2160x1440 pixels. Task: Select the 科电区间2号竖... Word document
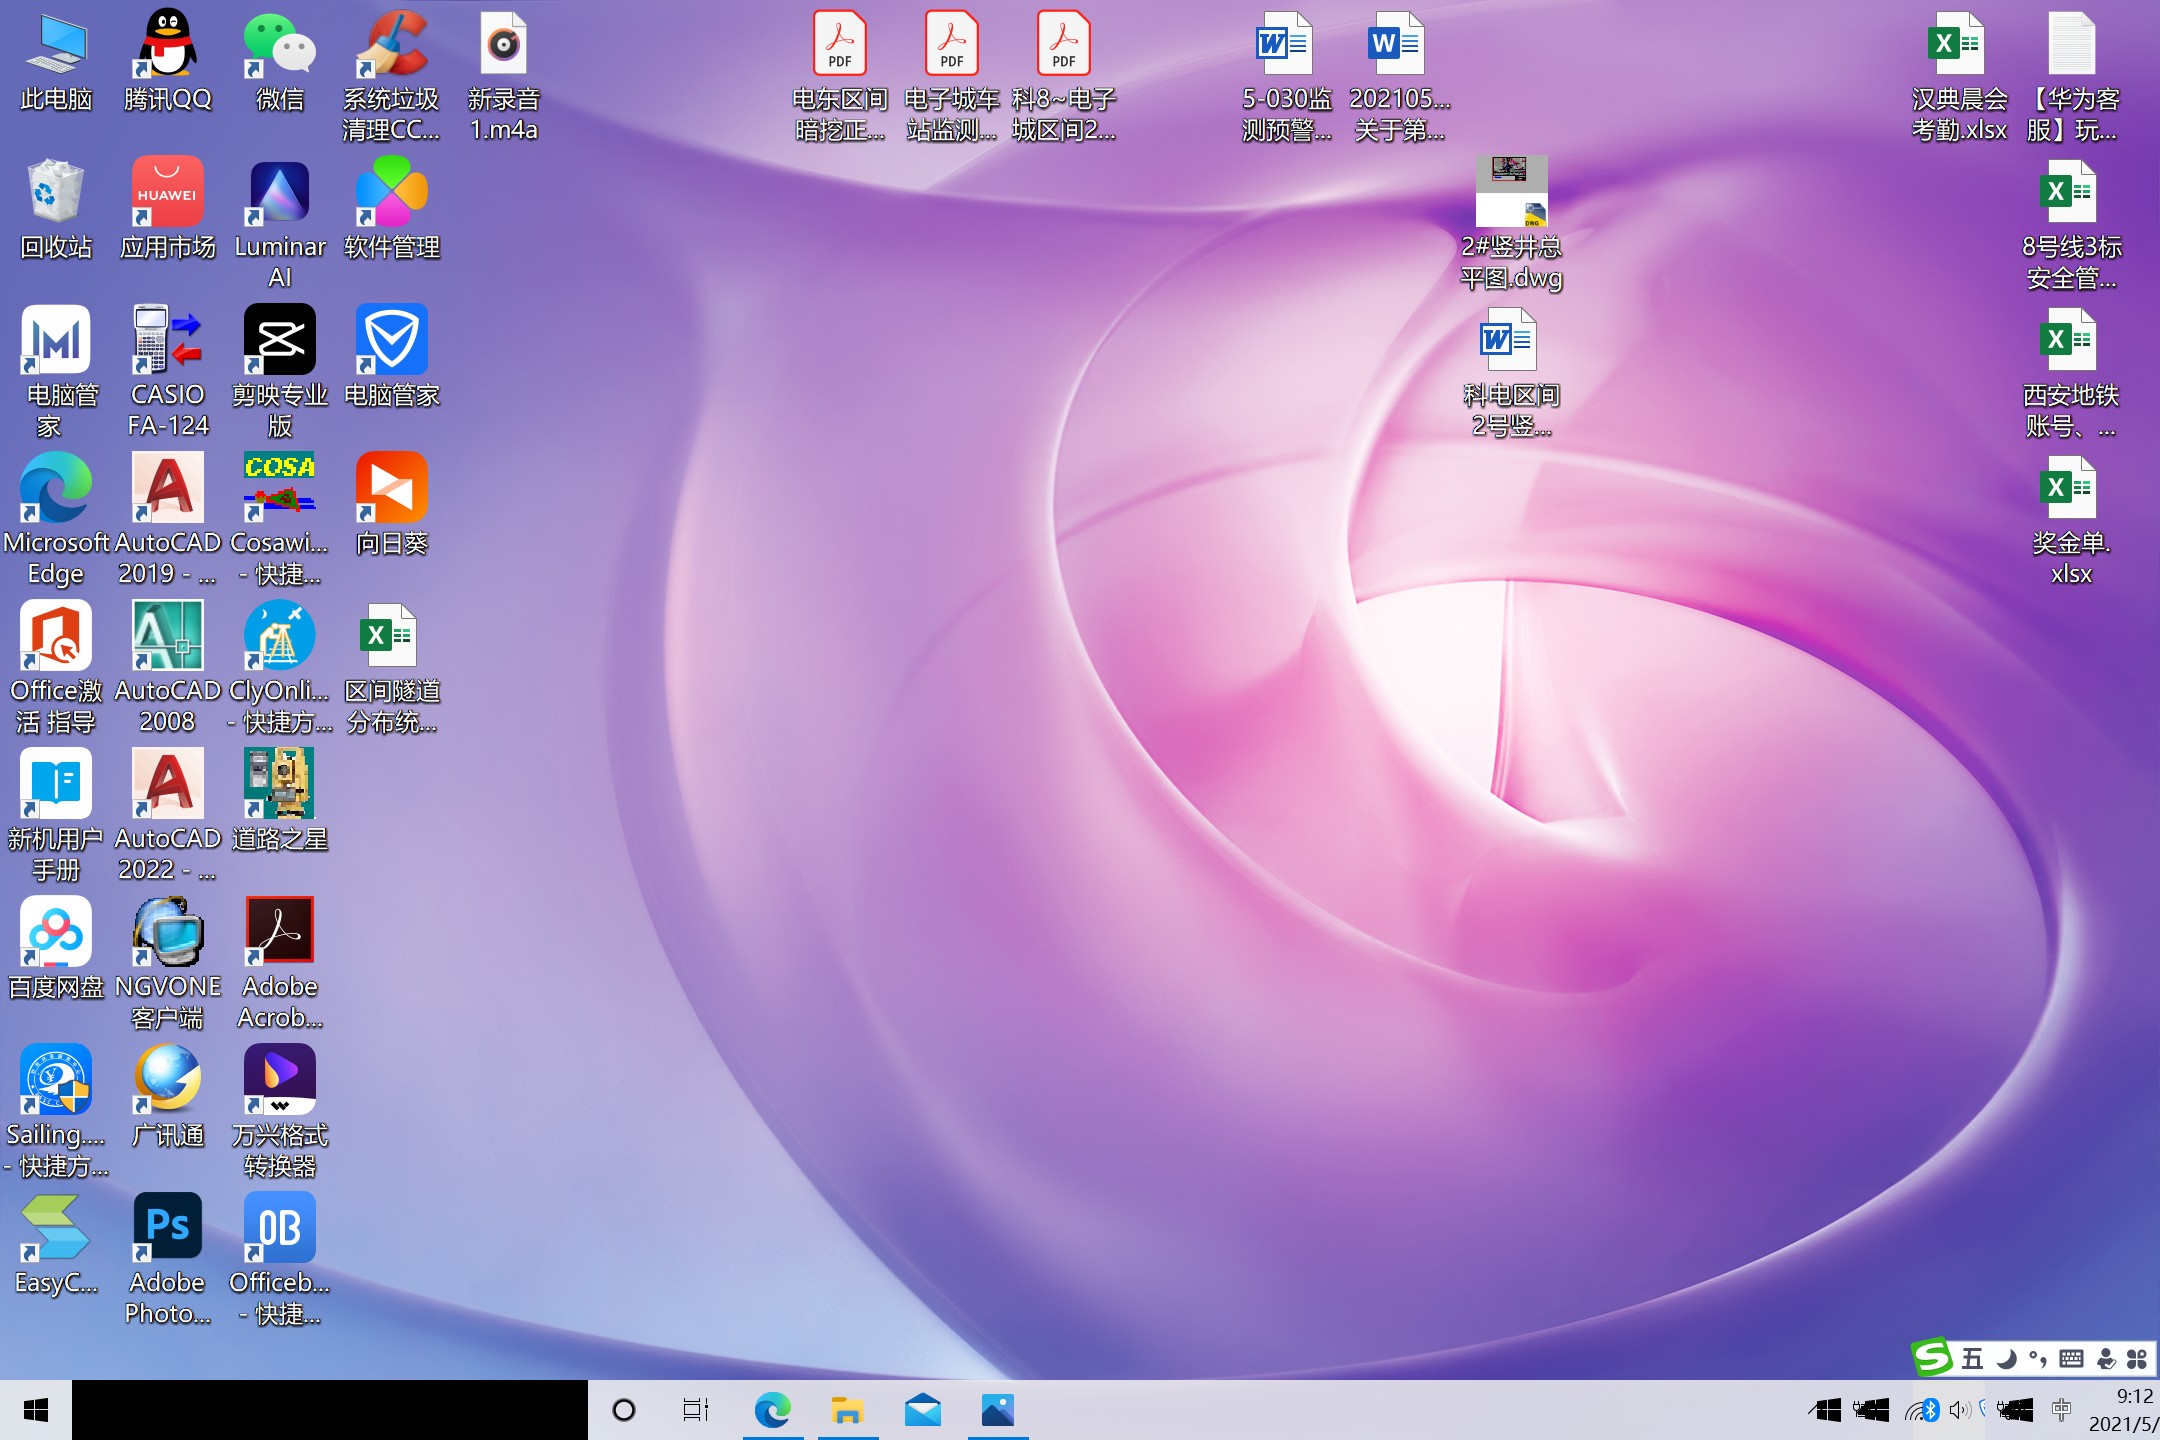(1511, 372)
